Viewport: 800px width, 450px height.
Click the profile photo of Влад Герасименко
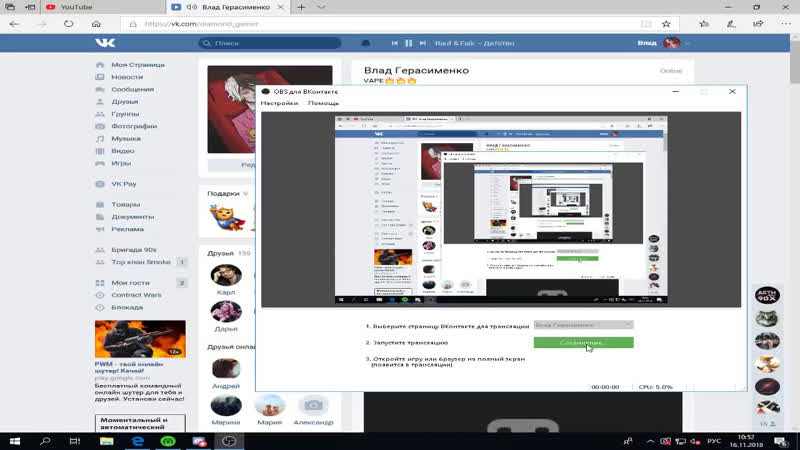click(231, 109)
